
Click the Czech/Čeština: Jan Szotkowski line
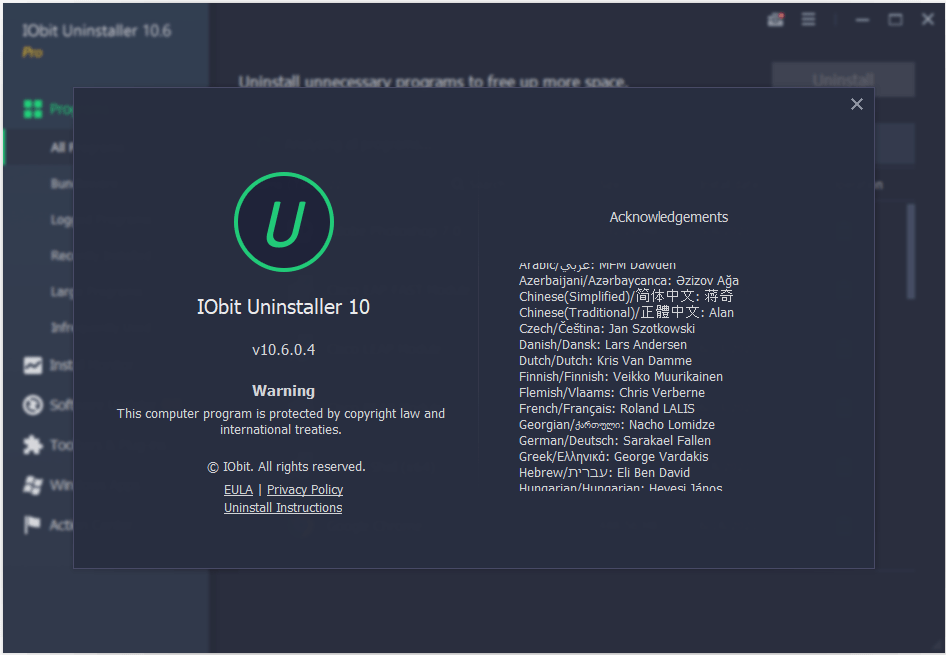[607, 329]
